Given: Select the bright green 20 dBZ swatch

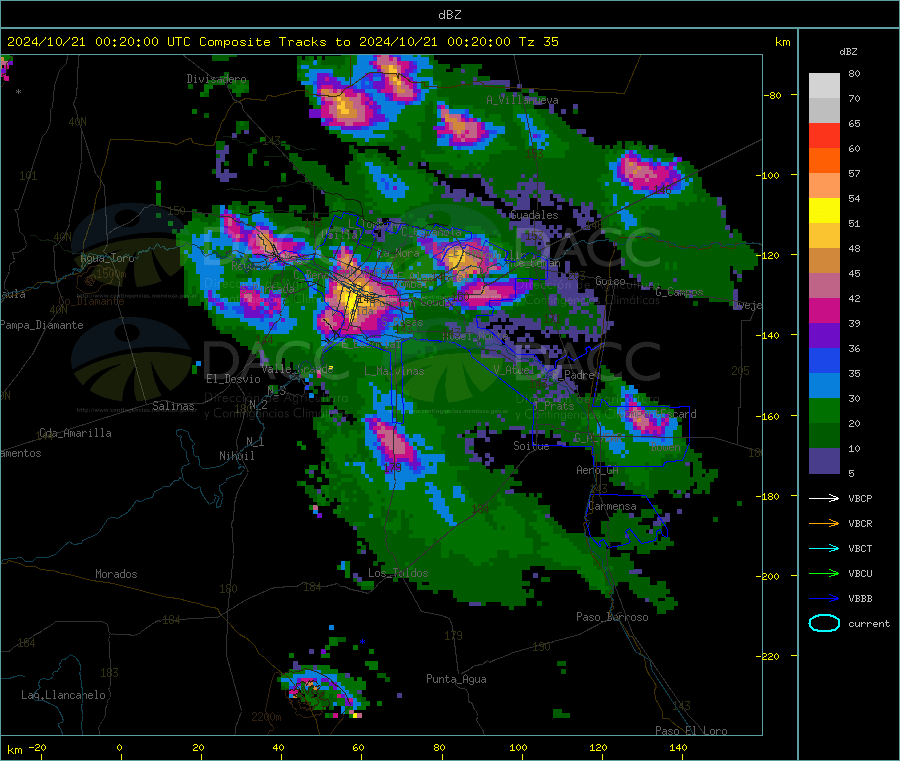Looking at the screenshot, I should pos(824,410).
